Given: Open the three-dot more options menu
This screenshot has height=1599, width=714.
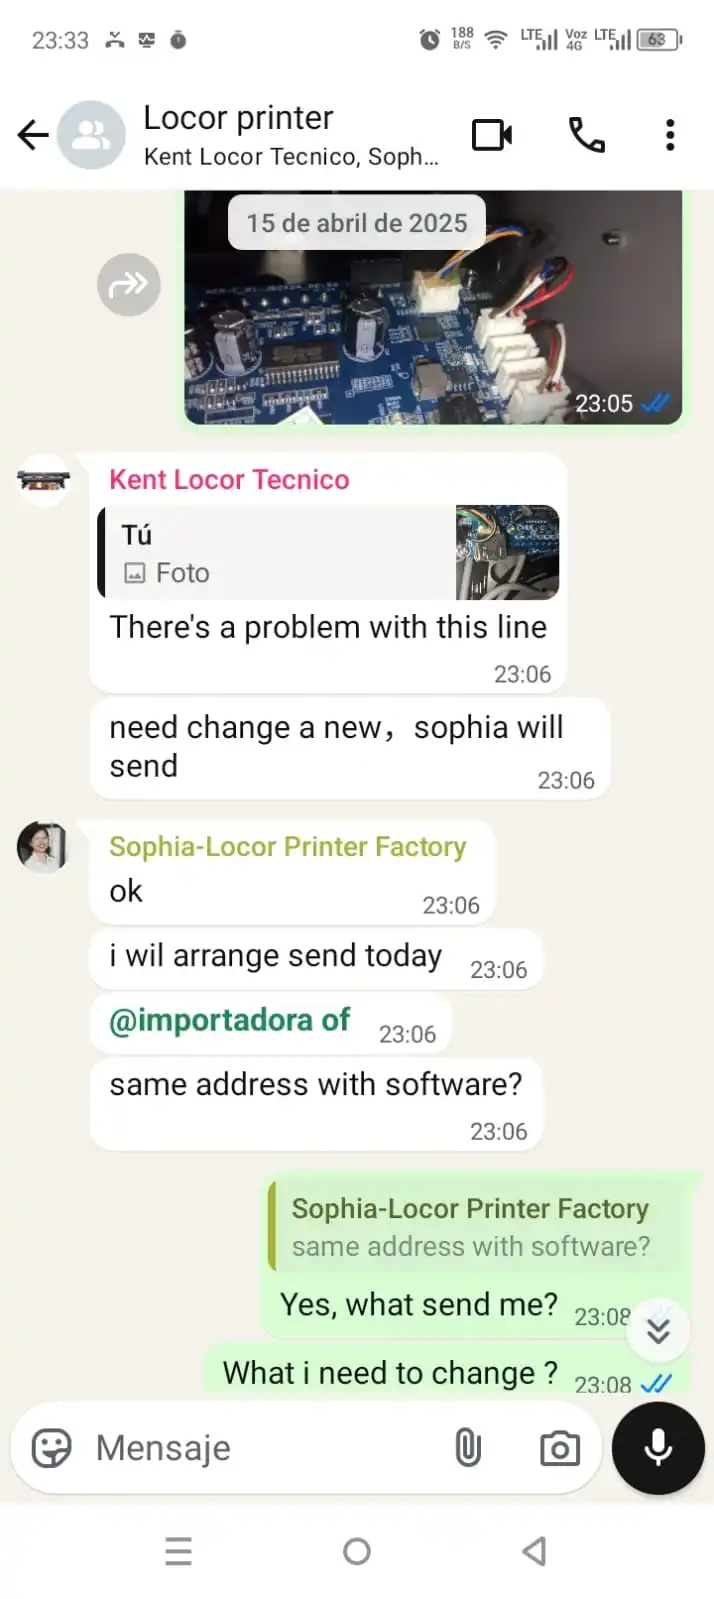Looking at the screenshot, I should click(670, 135).
